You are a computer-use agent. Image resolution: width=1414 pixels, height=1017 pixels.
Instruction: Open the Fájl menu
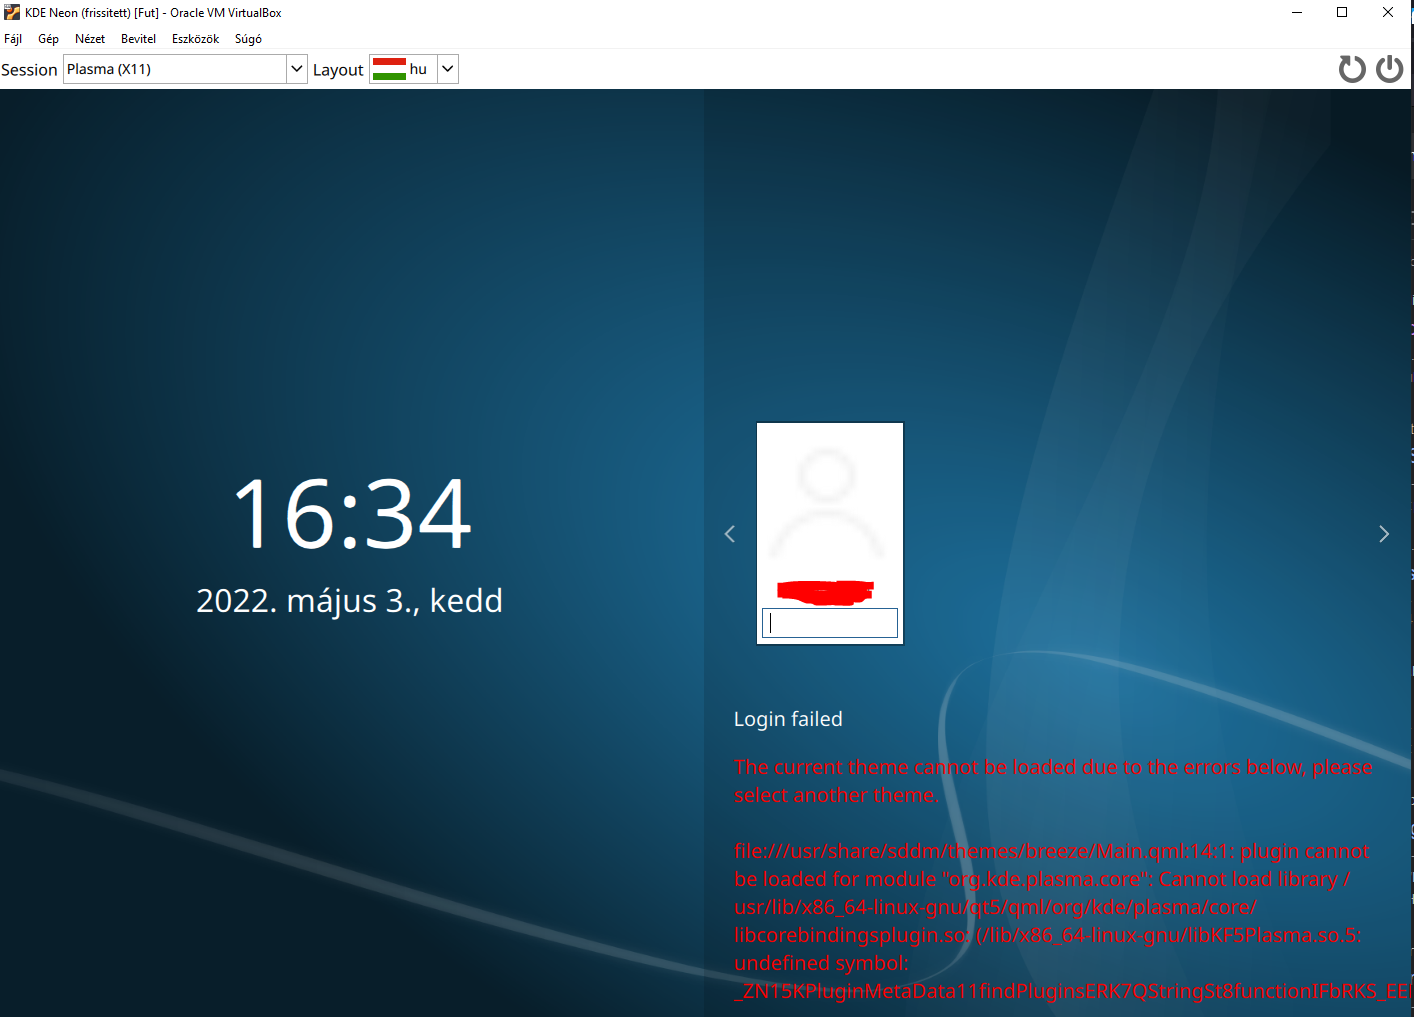tap(13, 39)
